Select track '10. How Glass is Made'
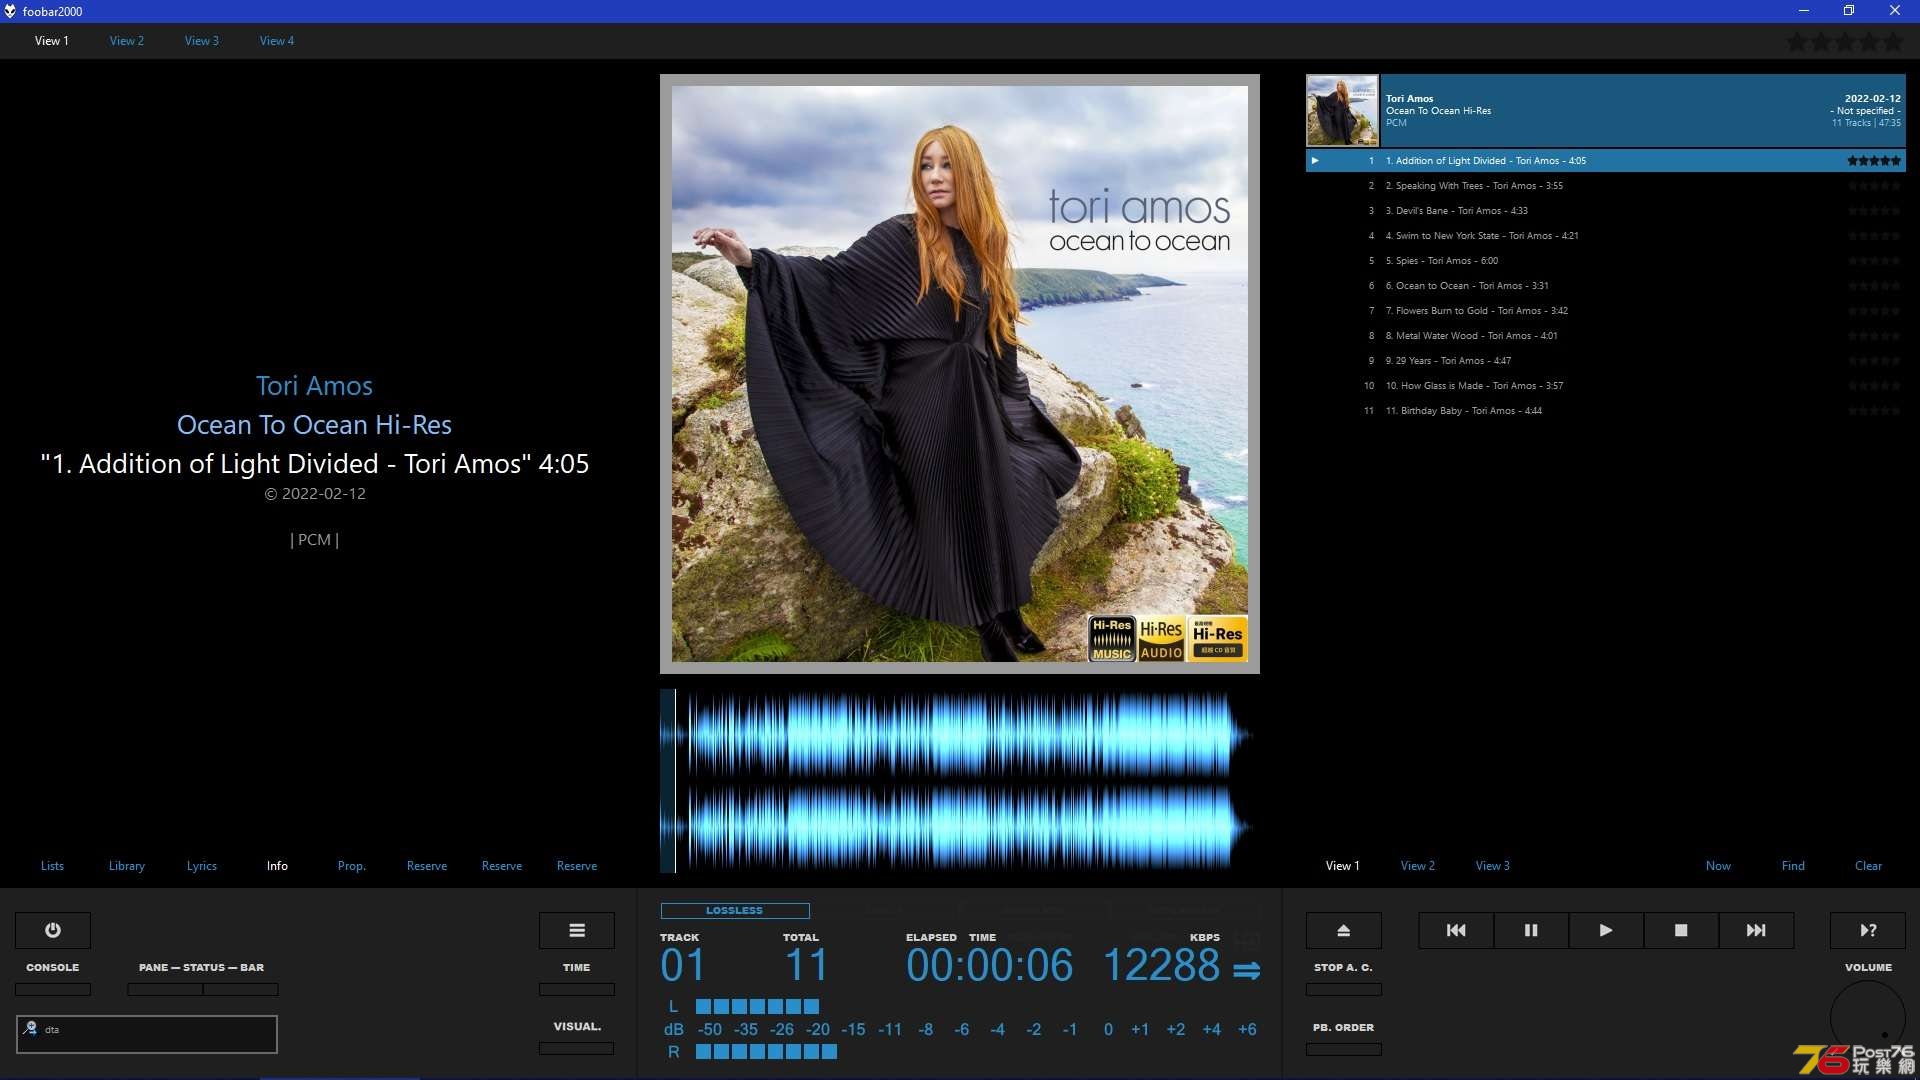Screen dimensions: 1920x1080 [1605, 386]
